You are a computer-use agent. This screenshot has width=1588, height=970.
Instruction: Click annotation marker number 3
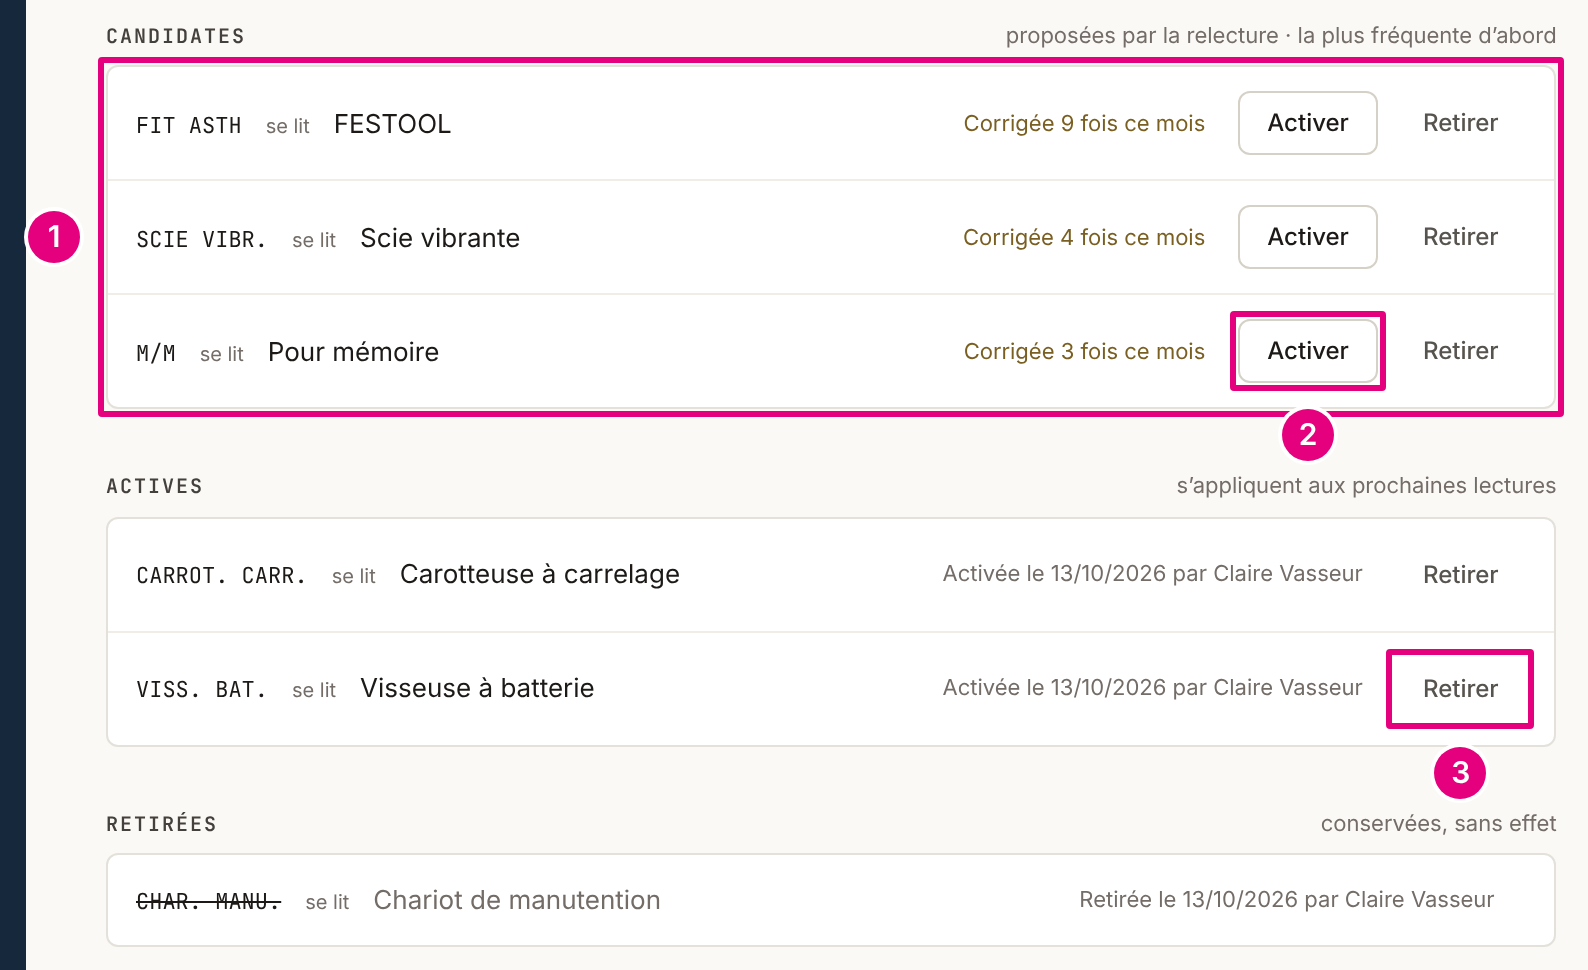point(1460,773)
